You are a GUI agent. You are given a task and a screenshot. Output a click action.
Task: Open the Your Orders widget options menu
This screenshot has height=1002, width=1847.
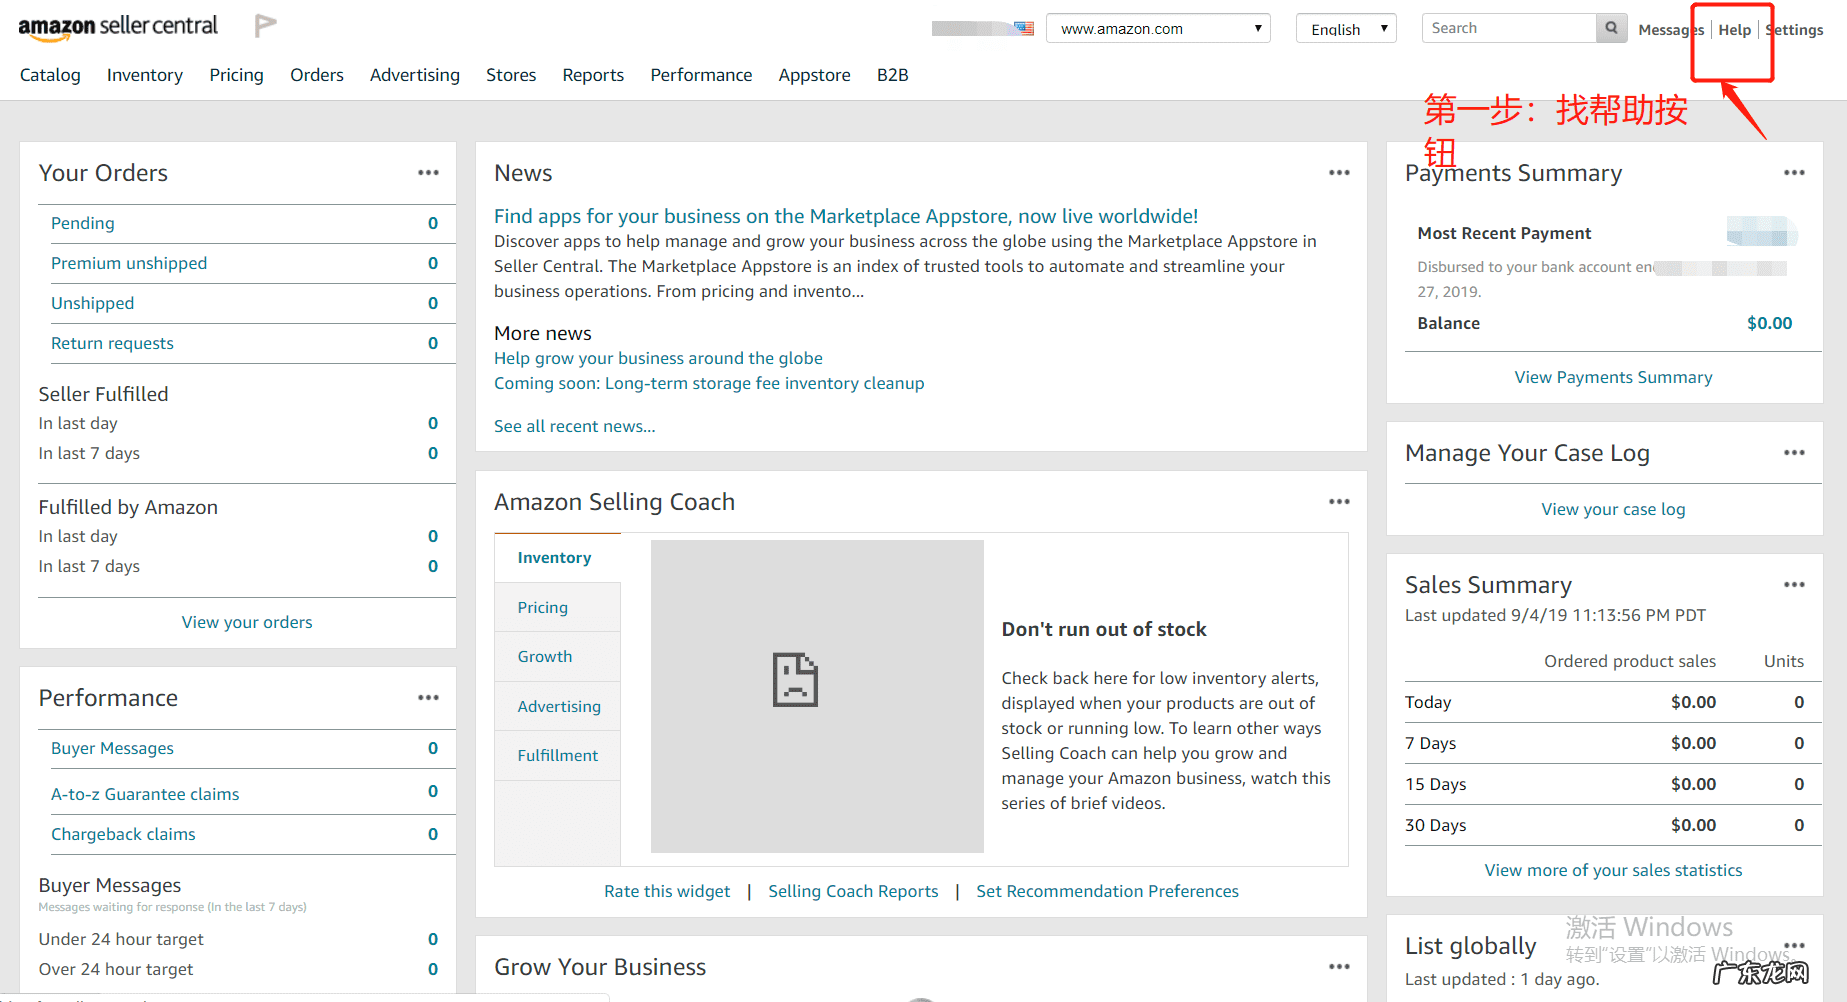(428, 173)
